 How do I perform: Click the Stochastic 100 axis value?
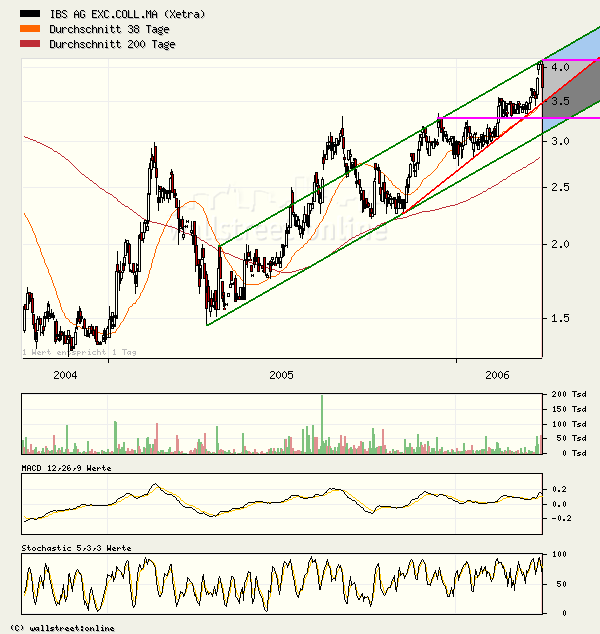tap(559, 554)
